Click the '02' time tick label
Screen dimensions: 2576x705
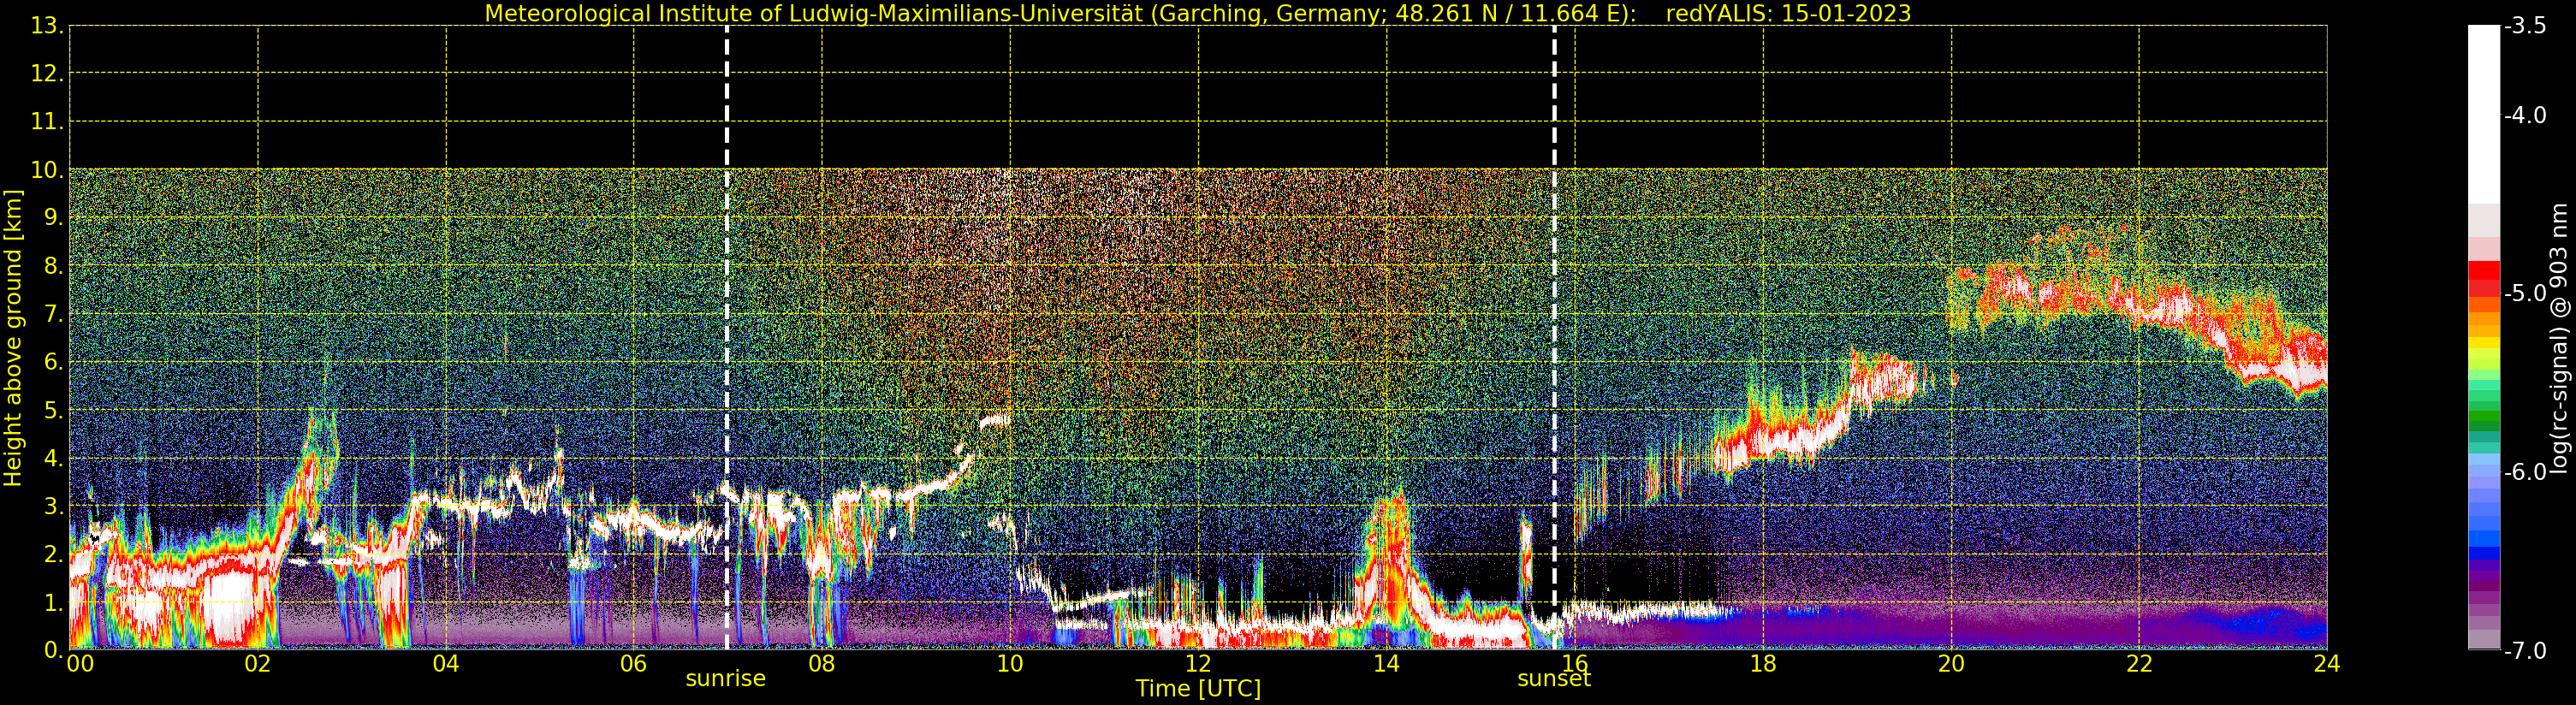(258, 663)
